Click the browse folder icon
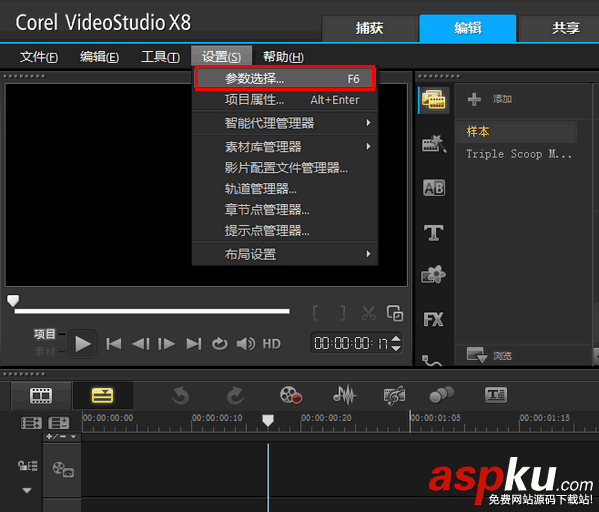This screenshot has width=599, height=512. click(x=477, y=355)
